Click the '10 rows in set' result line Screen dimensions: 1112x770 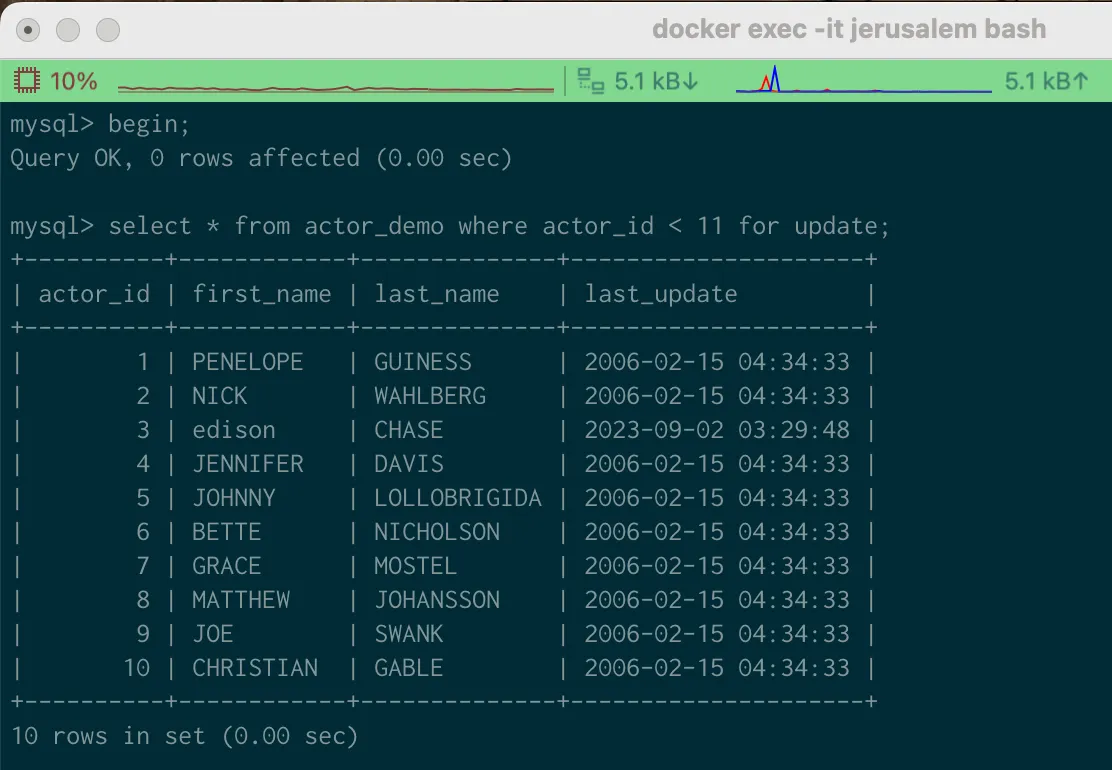[184, 736]
